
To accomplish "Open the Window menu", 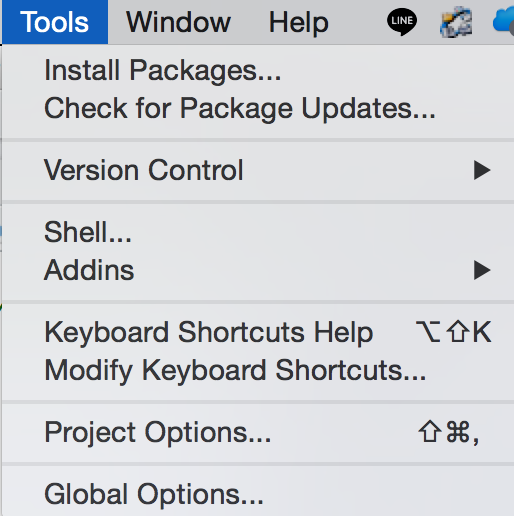I will (x=178, y=22).
